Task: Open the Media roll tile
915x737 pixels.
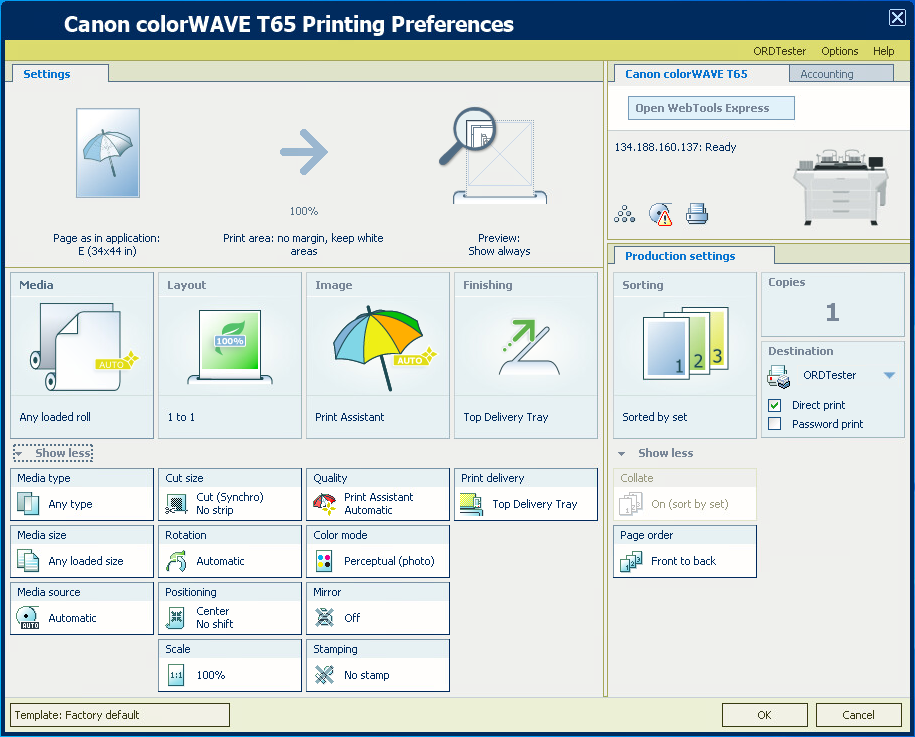Action: tap(82, 355)
